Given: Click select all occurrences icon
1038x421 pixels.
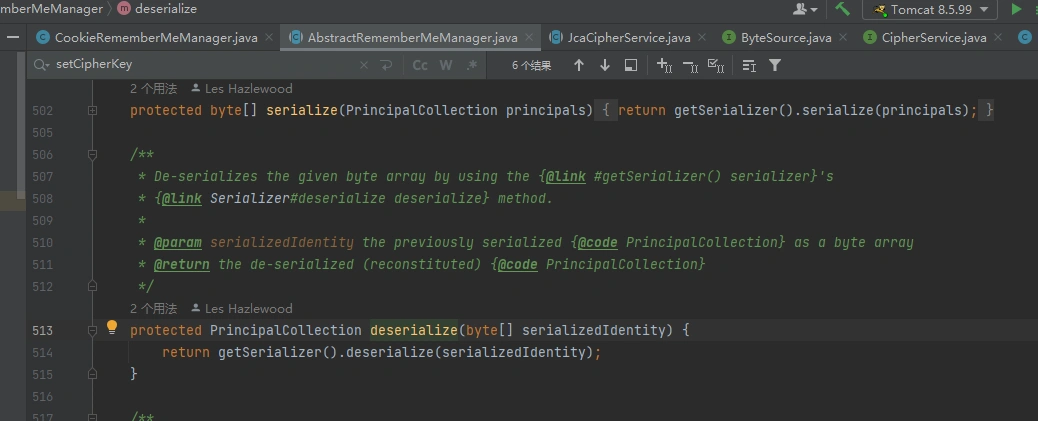Looking at the screenshot, I should [715, 65].
